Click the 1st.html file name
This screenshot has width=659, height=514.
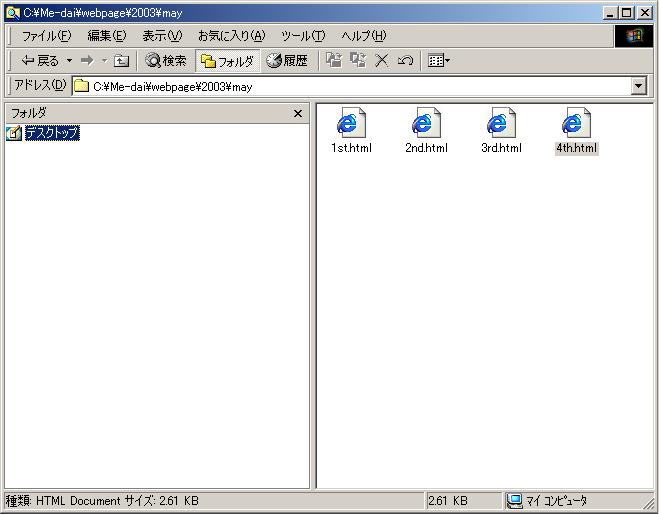coord(351,148)
